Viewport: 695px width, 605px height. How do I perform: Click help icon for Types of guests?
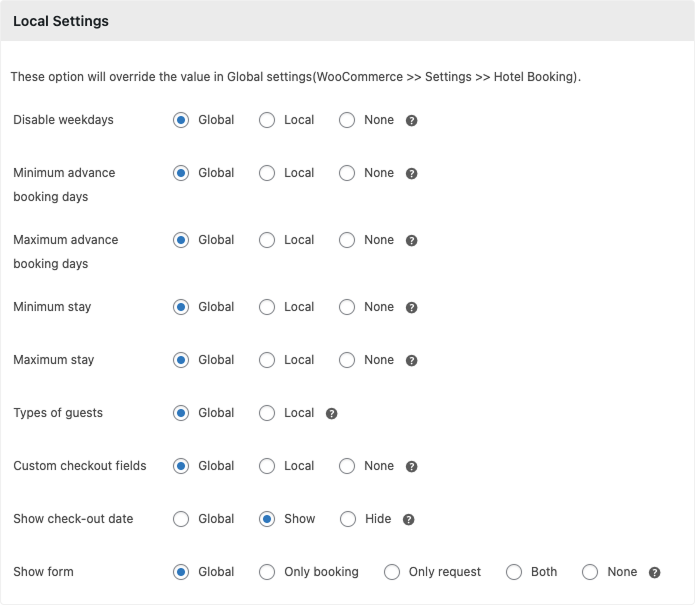pyautogui.click(x=331, y=414)
